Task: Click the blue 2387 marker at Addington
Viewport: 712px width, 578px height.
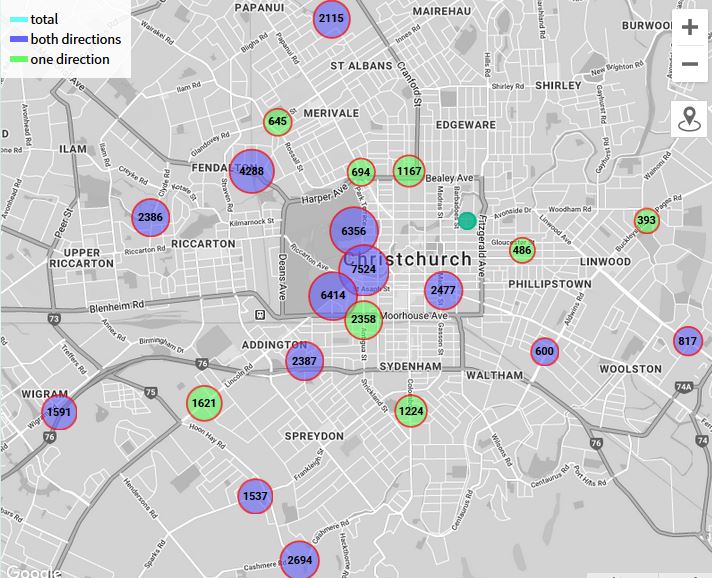Action: [304, 361]
